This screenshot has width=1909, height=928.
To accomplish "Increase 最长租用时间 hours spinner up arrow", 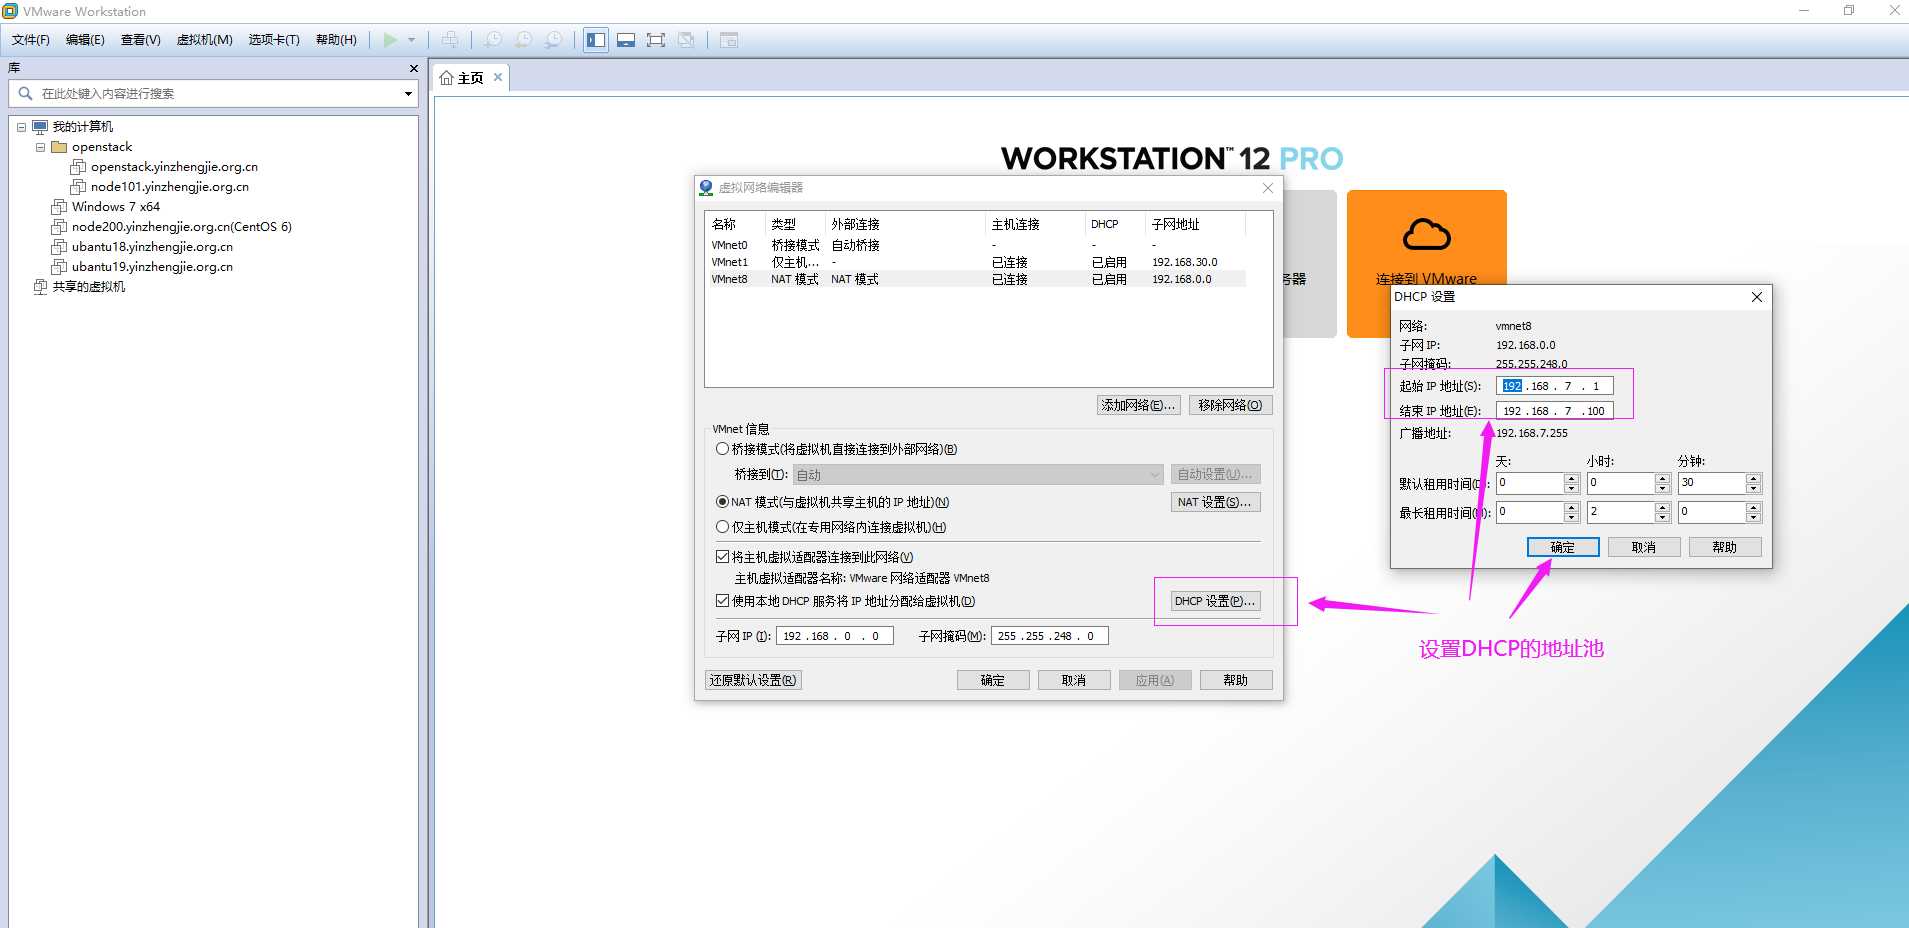I will coord(1662,507).
